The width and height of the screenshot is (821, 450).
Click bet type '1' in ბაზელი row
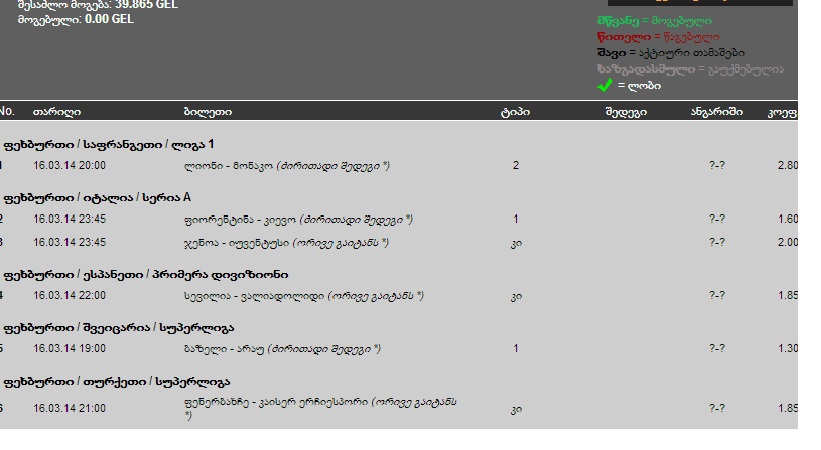pyautogui.click(x=516, y=348)
